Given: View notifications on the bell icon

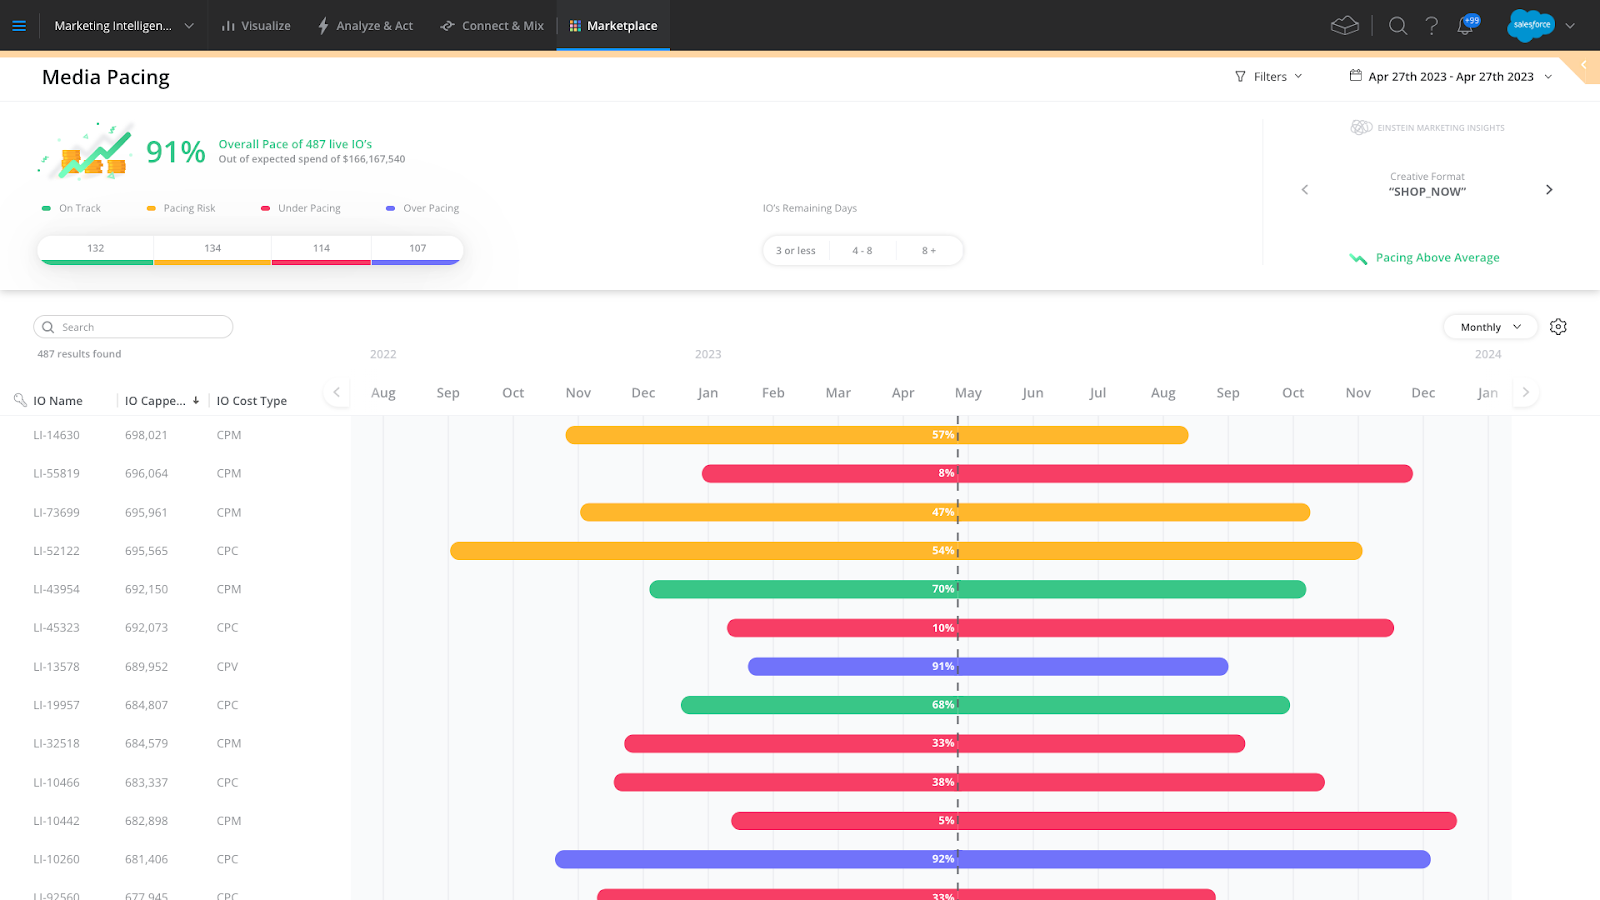Looking at the screenshot, I should click(1464, 26).
